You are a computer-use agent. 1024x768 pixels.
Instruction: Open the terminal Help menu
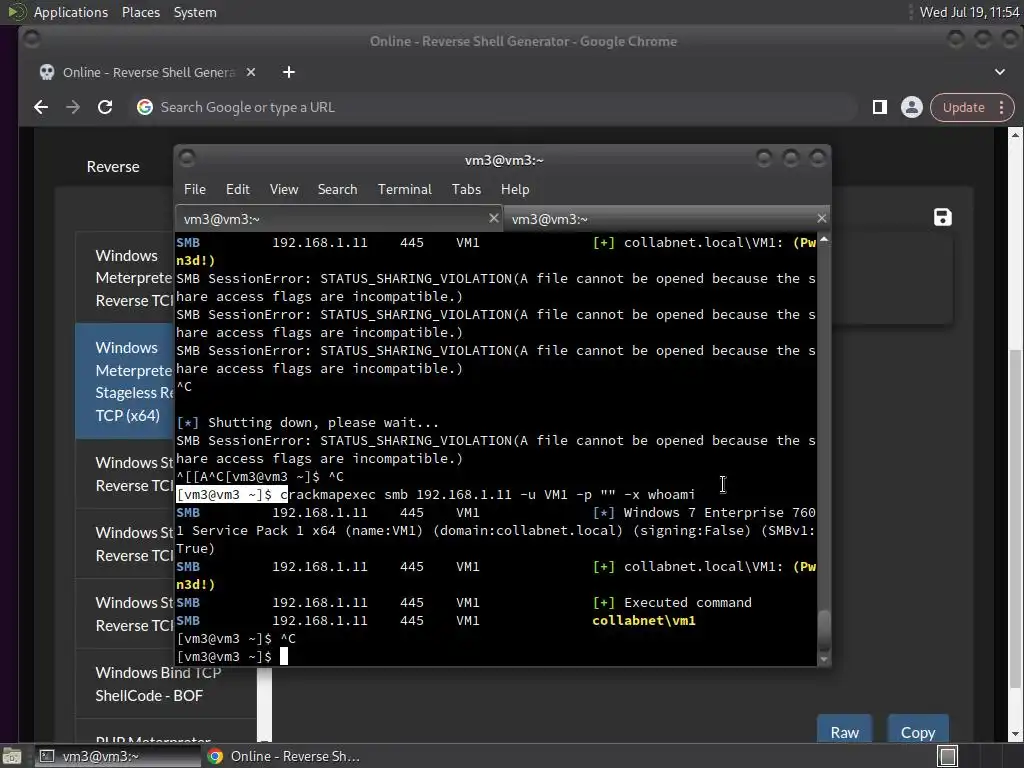(515, 189)
